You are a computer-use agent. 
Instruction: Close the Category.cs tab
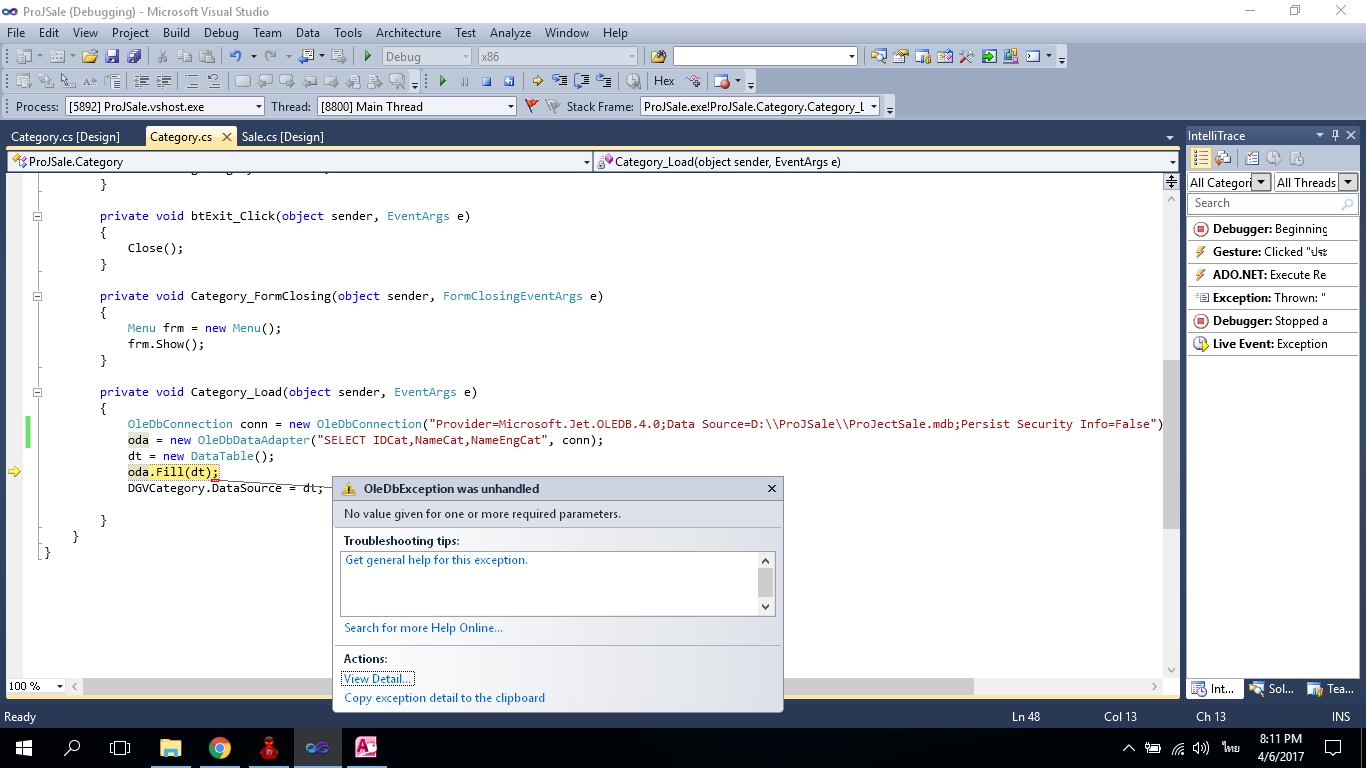pyautogui.click(x=227, y=137)
